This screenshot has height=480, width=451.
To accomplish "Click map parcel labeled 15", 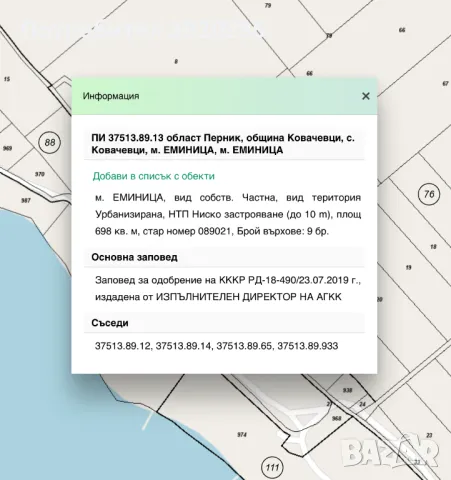I will (7, 79).
